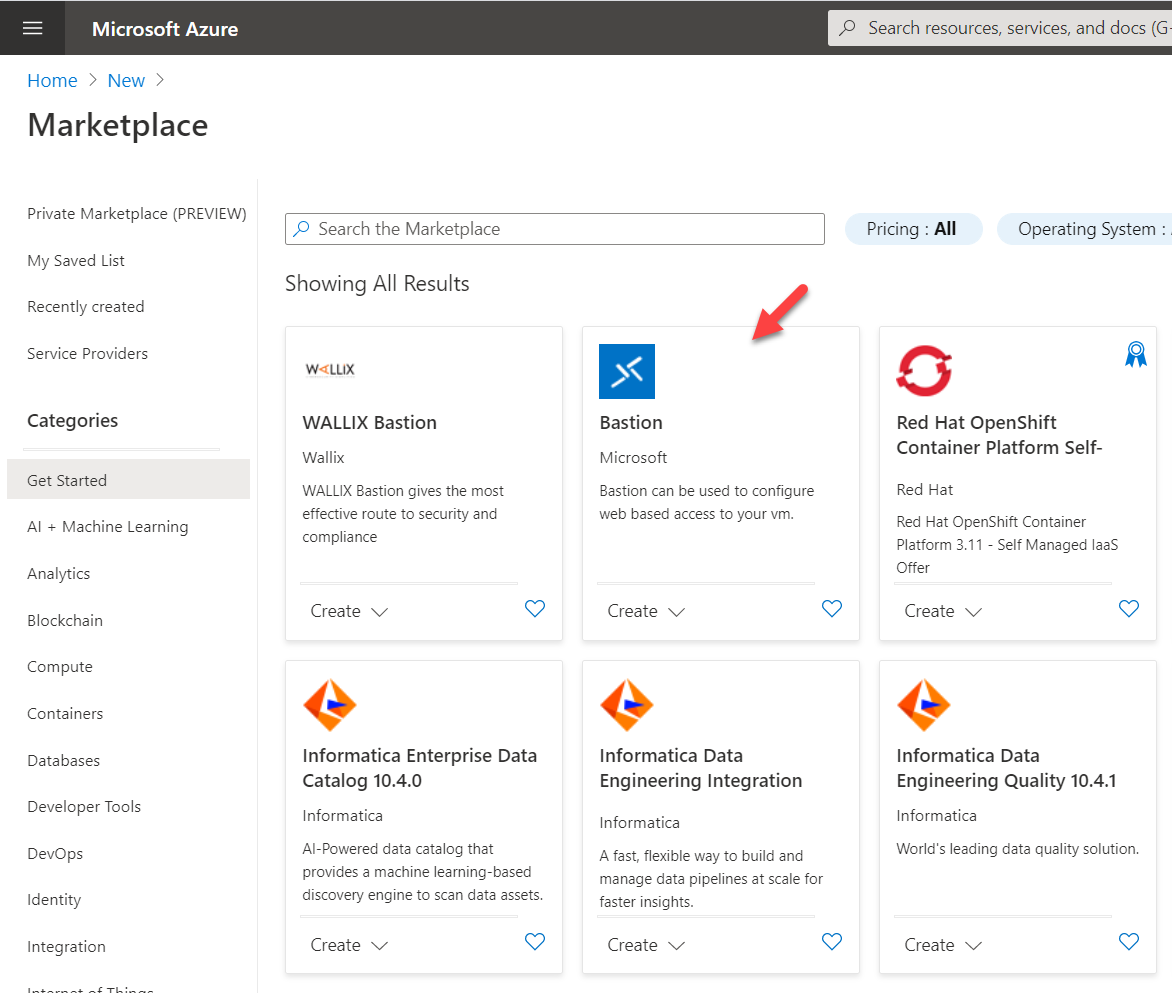Focus the Search resources, services, and docs box
Screen dimensions: 1172x993
[x=1000, y=28]
